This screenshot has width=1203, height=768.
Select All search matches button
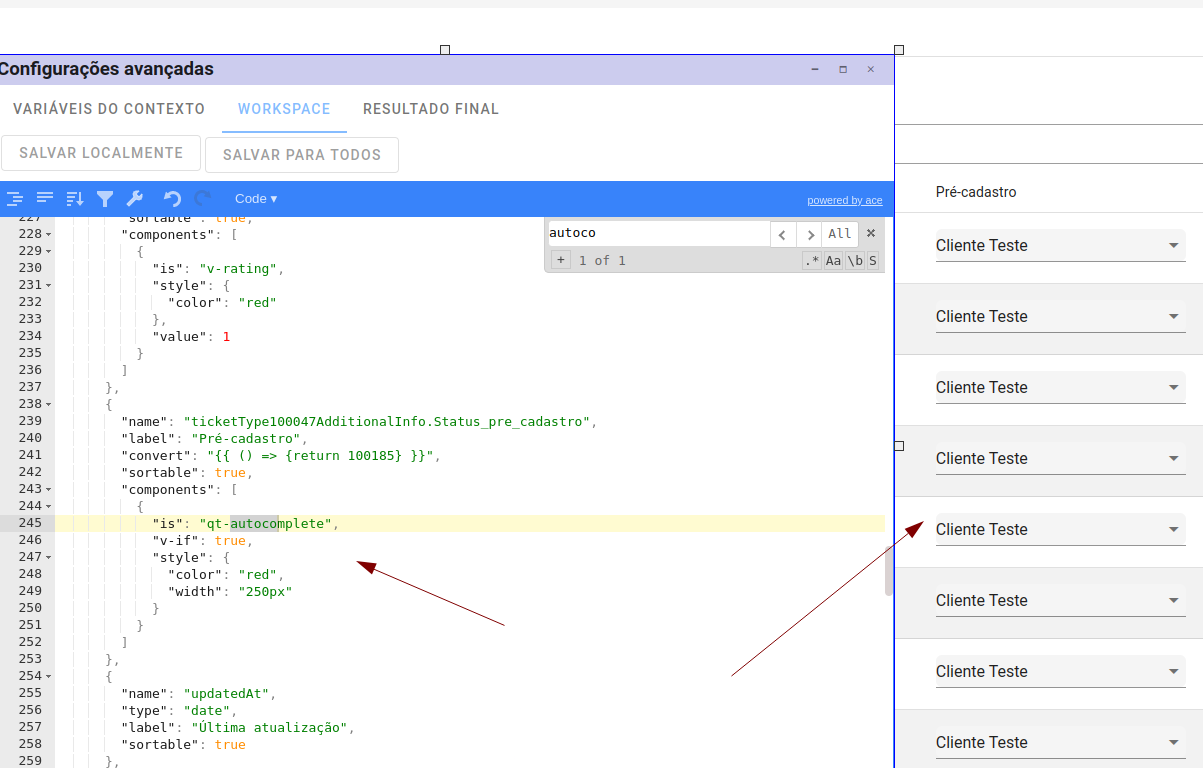click(839, 234)
